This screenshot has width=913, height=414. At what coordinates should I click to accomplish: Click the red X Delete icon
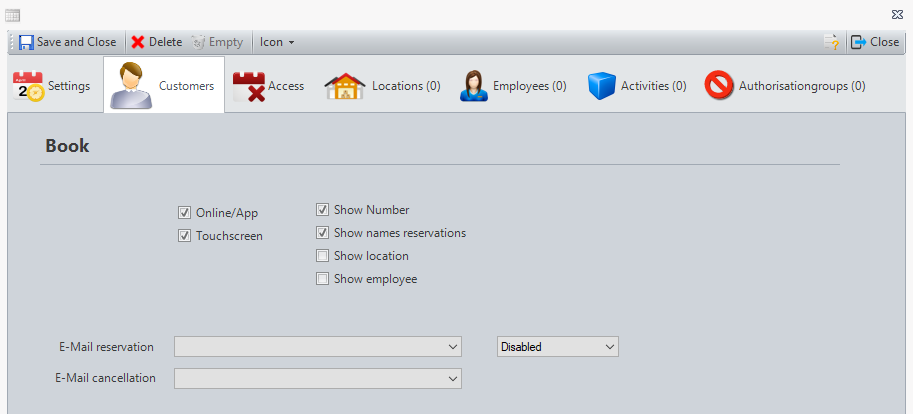click(x=138, y=42)
